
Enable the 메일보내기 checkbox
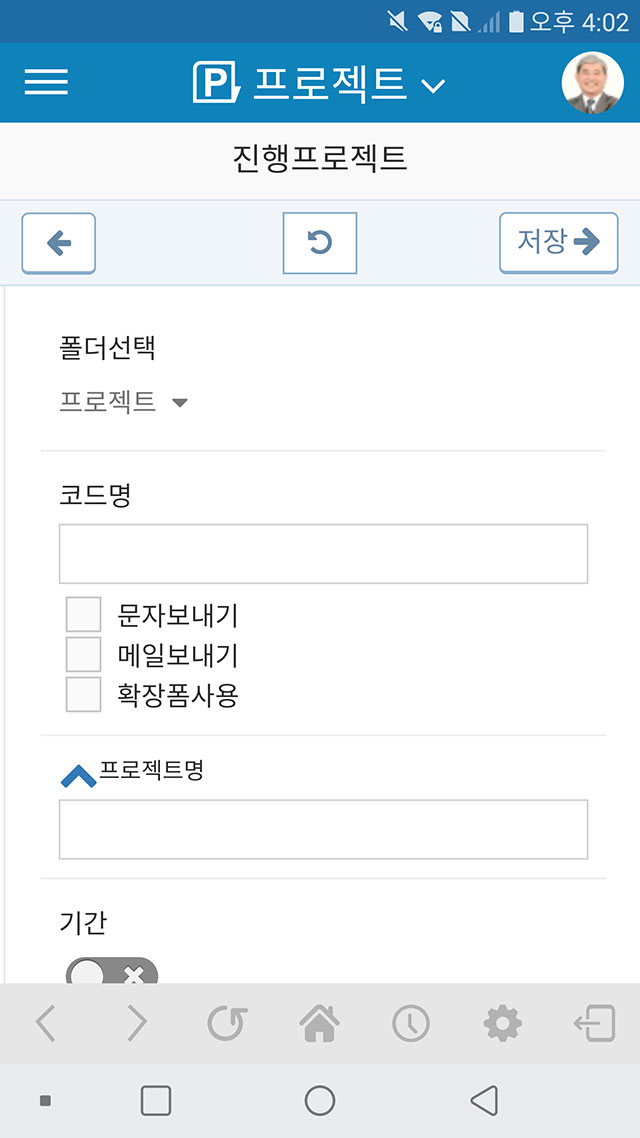pos(83,655)
